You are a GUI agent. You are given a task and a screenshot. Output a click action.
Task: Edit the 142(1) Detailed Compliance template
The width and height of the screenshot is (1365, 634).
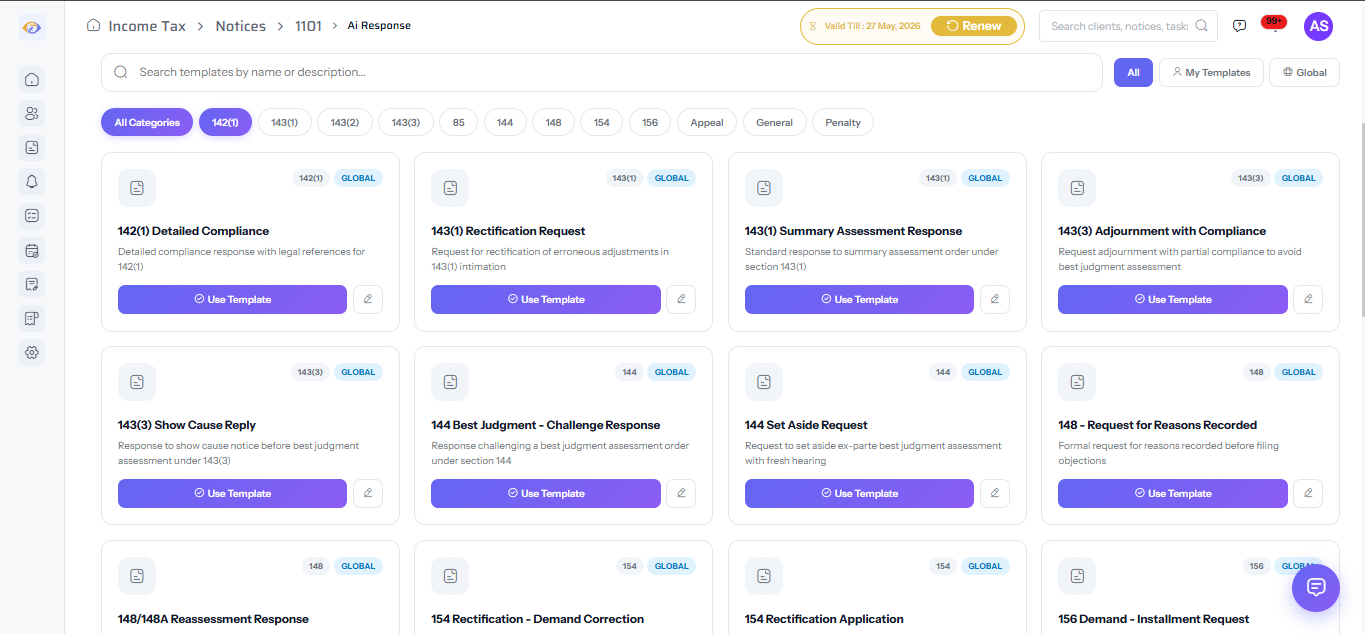pyautogui.click(x=368, y=299)
